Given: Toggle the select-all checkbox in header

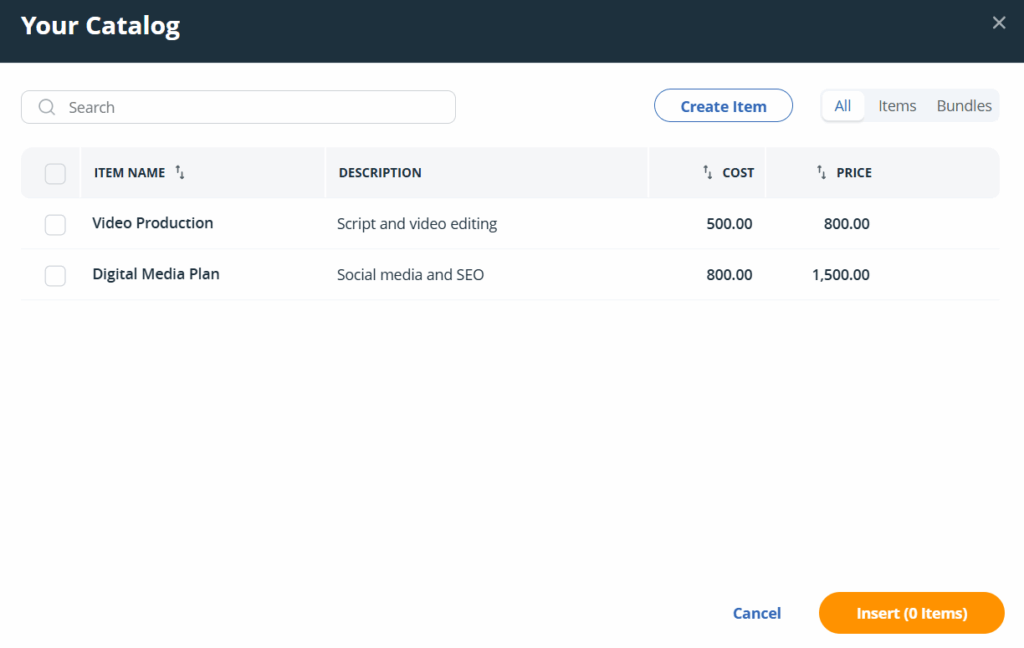Looking at the screenshot, I should (55, 174).
